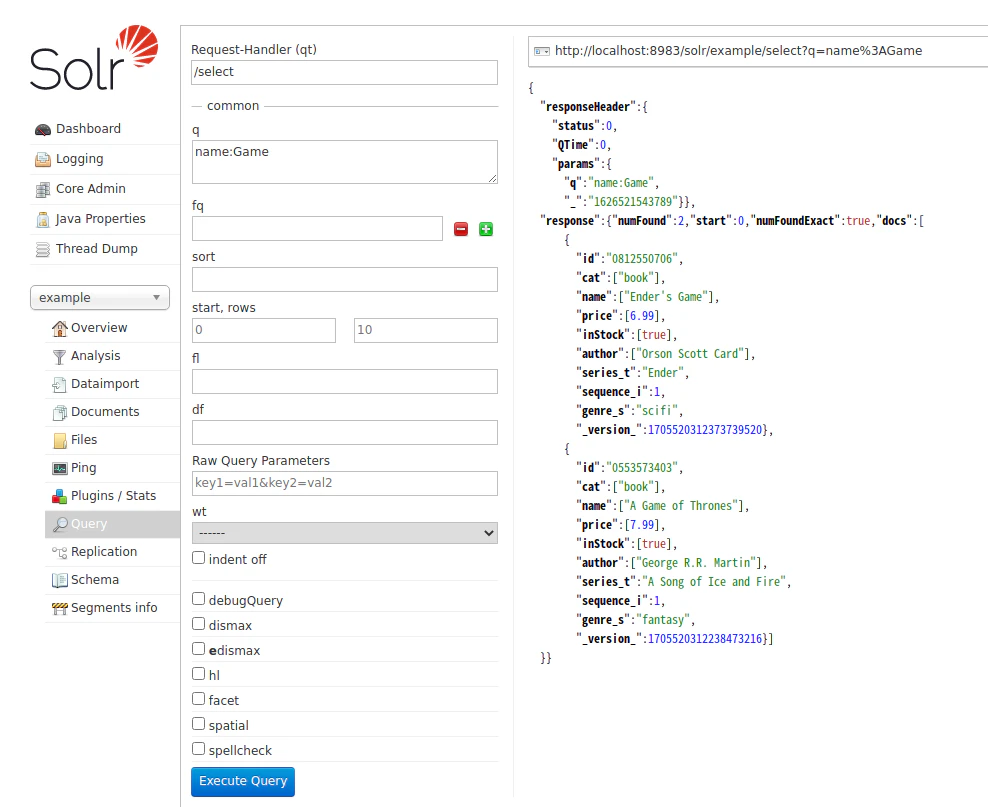Click the Plugins / Stats blocks icon
Image resolution: width=988 pixels, height=807 pixels.
tap(60, 496)
